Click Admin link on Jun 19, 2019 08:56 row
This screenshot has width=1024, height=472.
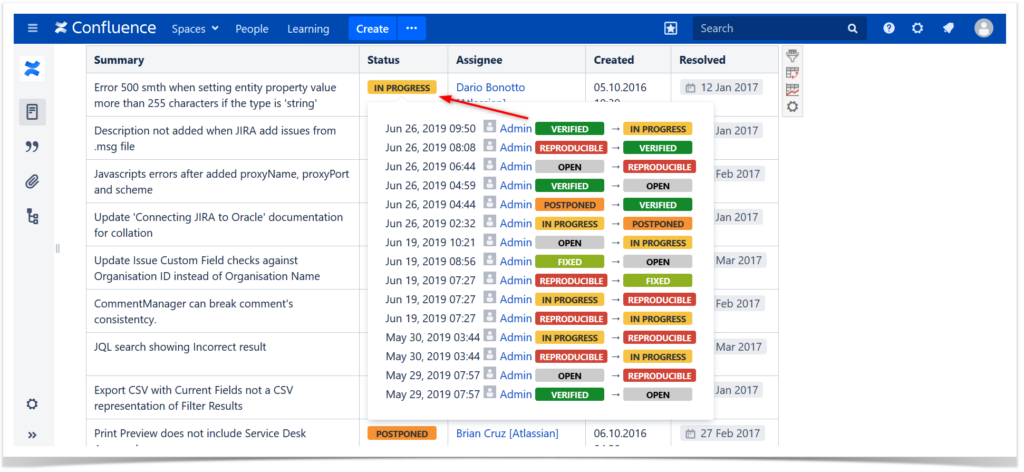click(x=516, y=261)
